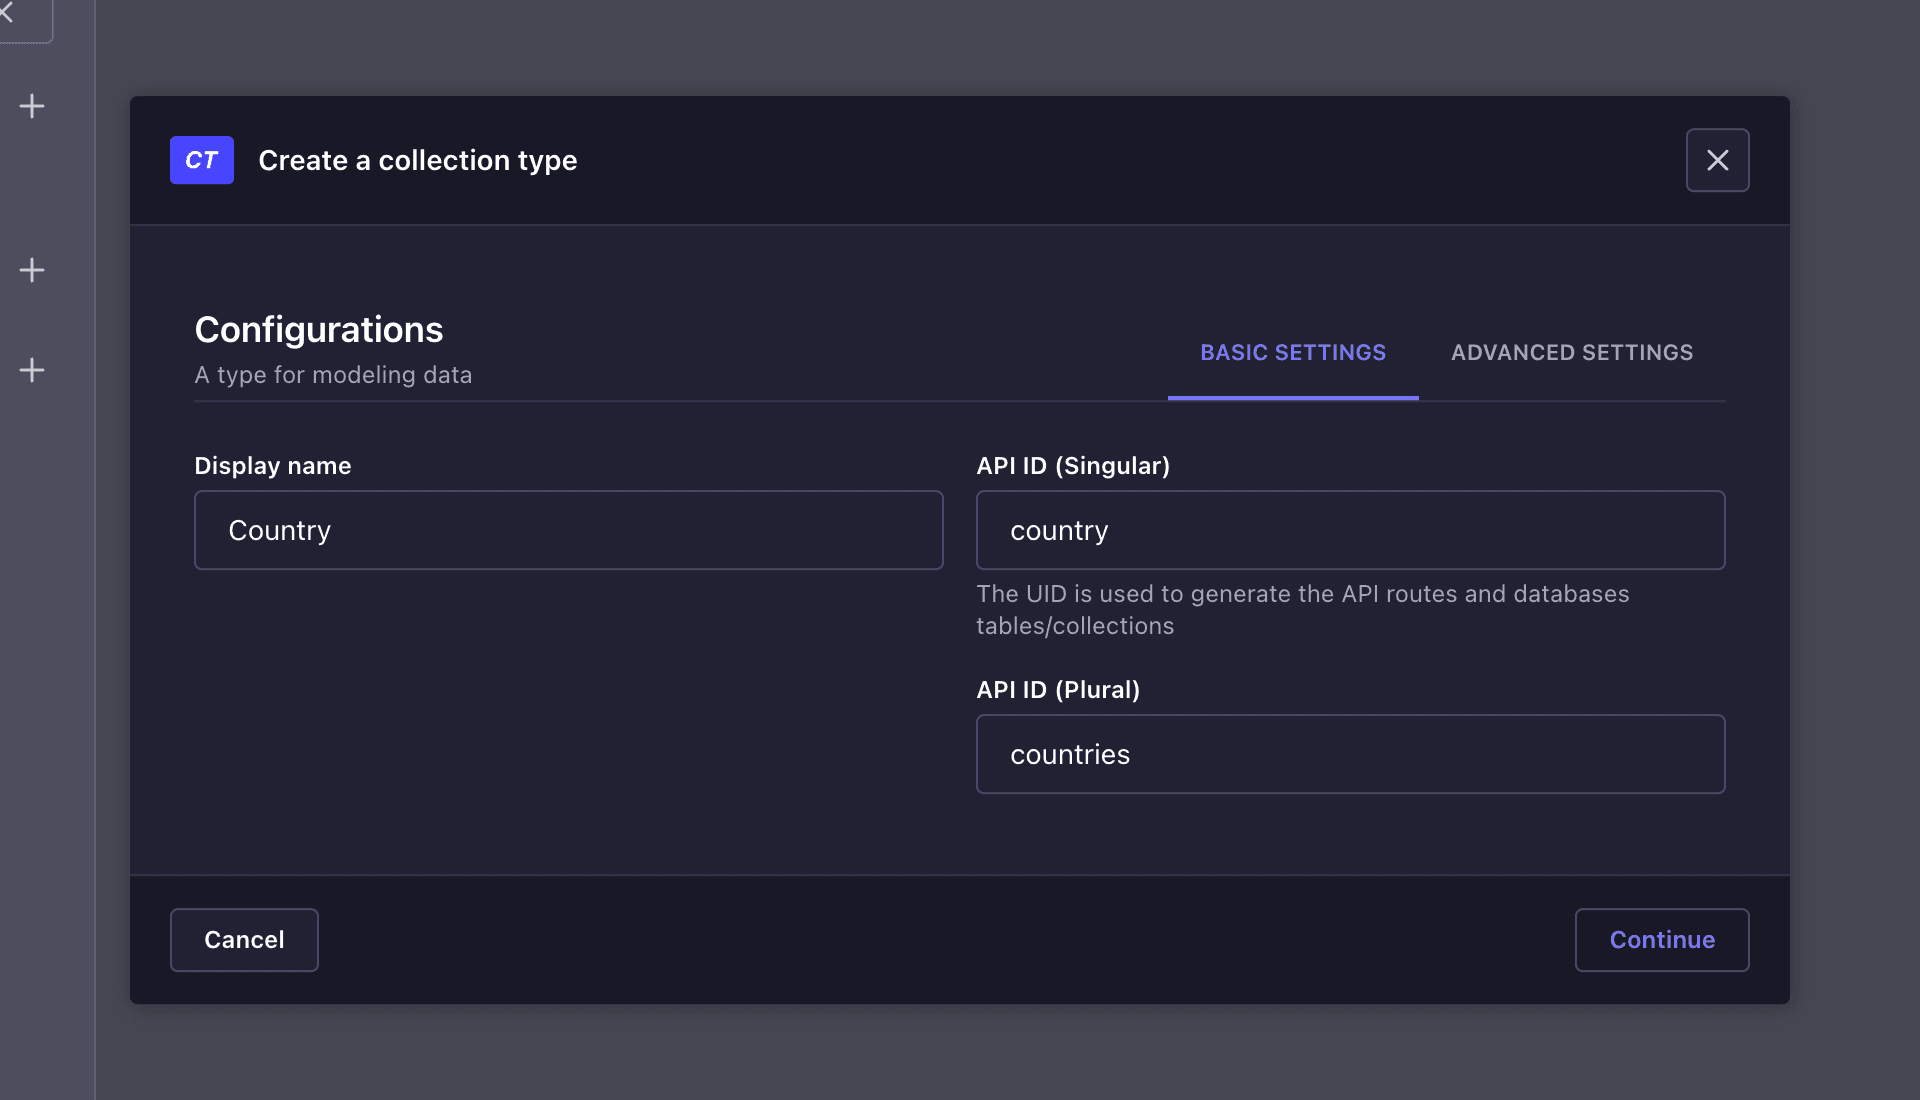
Task: Cancel the collection type creation
Action: coord(244,940)
